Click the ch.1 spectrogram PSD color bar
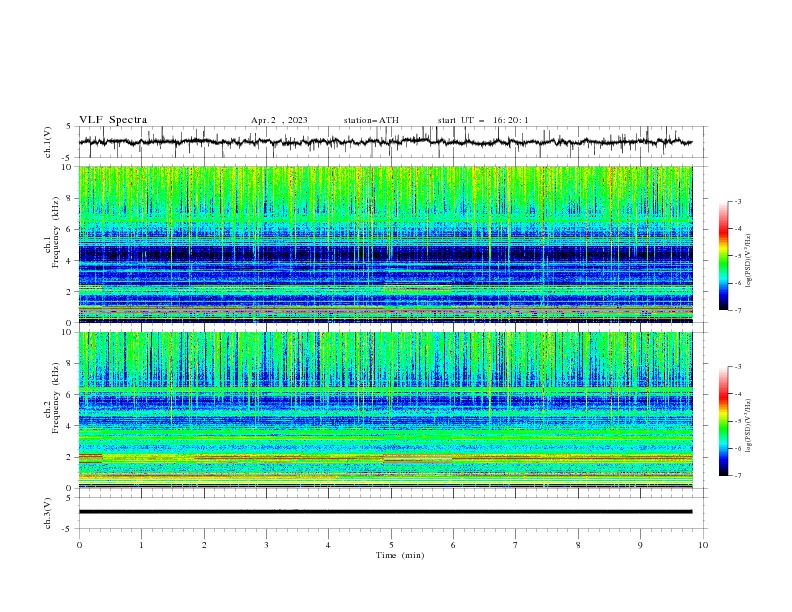The width and height of the screenshot is (792, 612). pos(724,256)
